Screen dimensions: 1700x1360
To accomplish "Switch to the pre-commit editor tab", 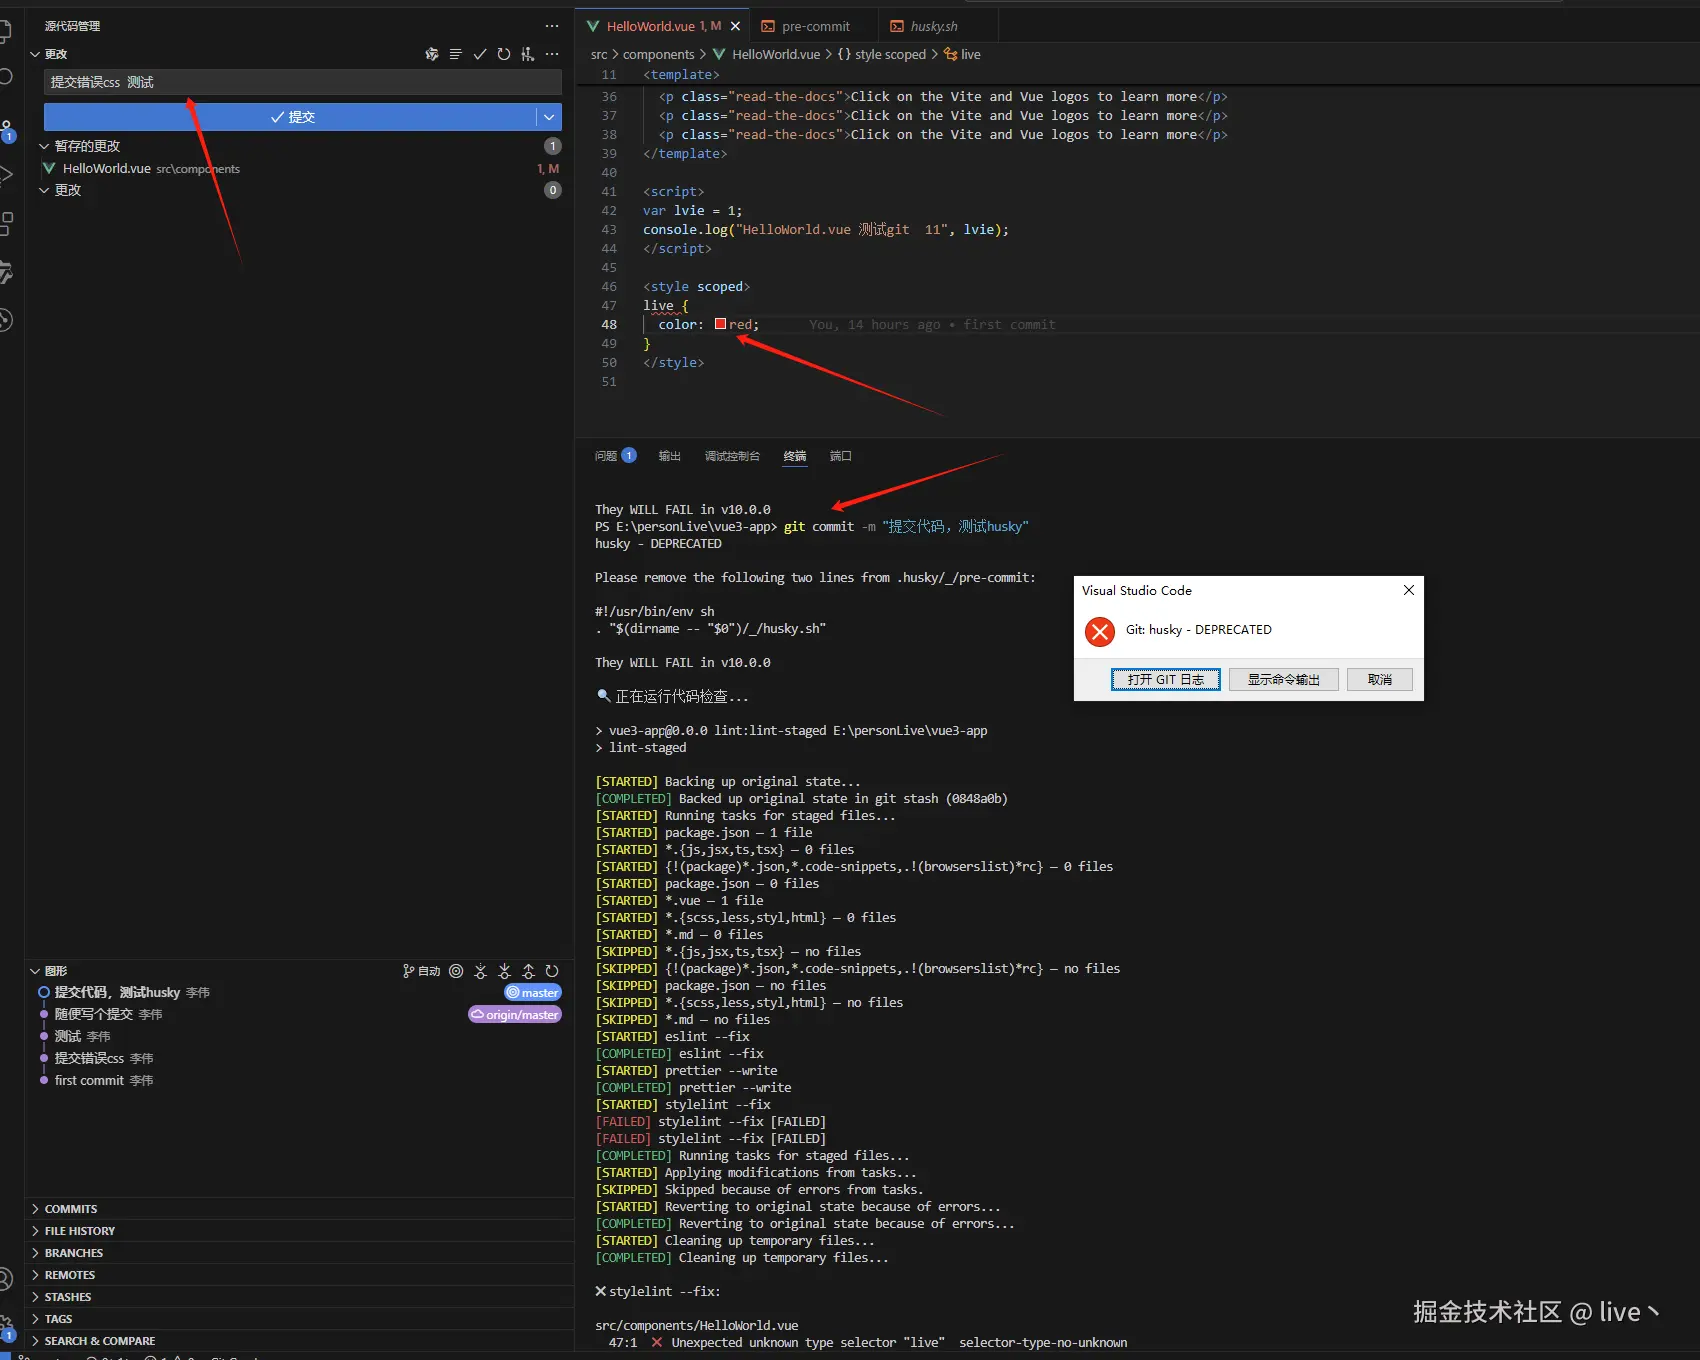I will pyautogui.click(x=814, y=27).
